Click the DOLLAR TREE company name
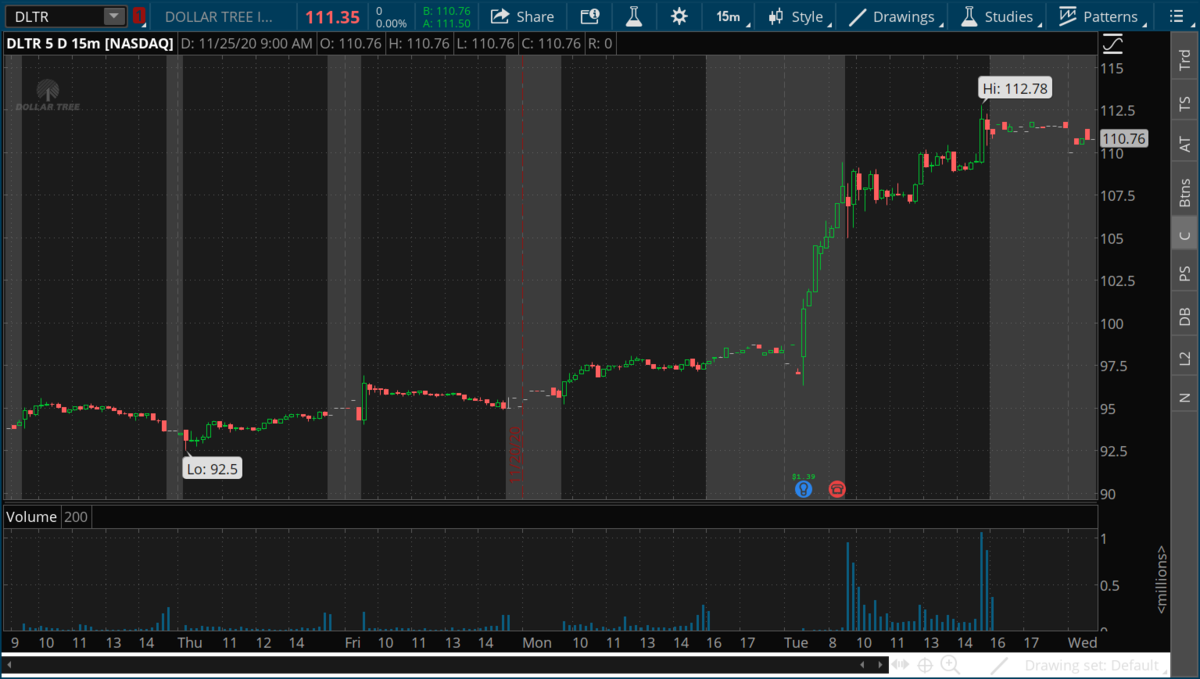 pyautogui.click(x=218, y=17)
